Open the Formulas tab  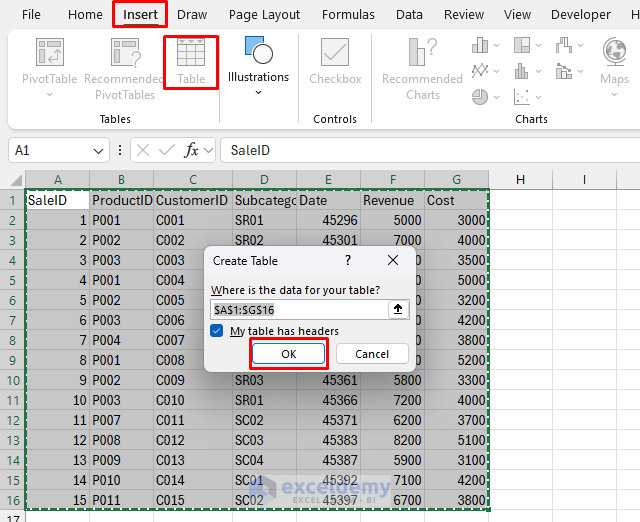(x=348, y=15)
